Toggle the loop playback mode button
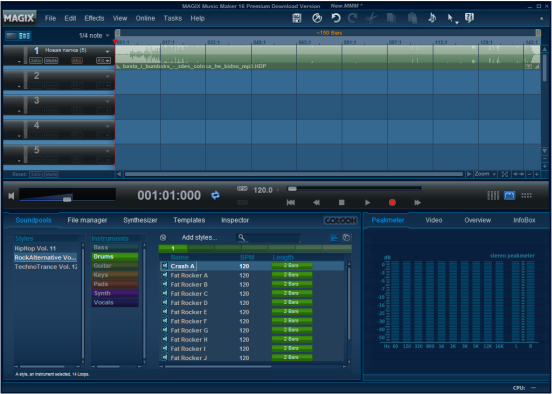 (x=215, y=195)
